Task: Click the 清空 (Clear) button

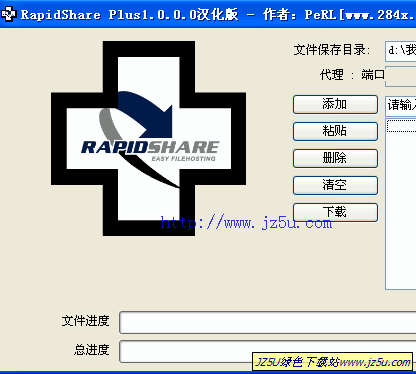Action: pos(335,185)
